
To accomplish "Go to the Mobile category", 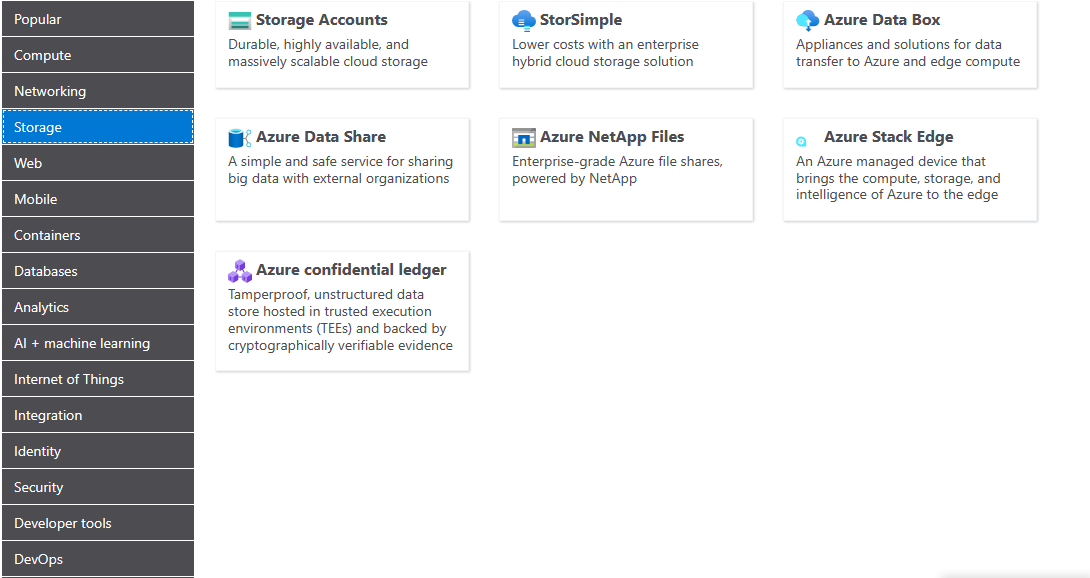I will tap(98, 199).
